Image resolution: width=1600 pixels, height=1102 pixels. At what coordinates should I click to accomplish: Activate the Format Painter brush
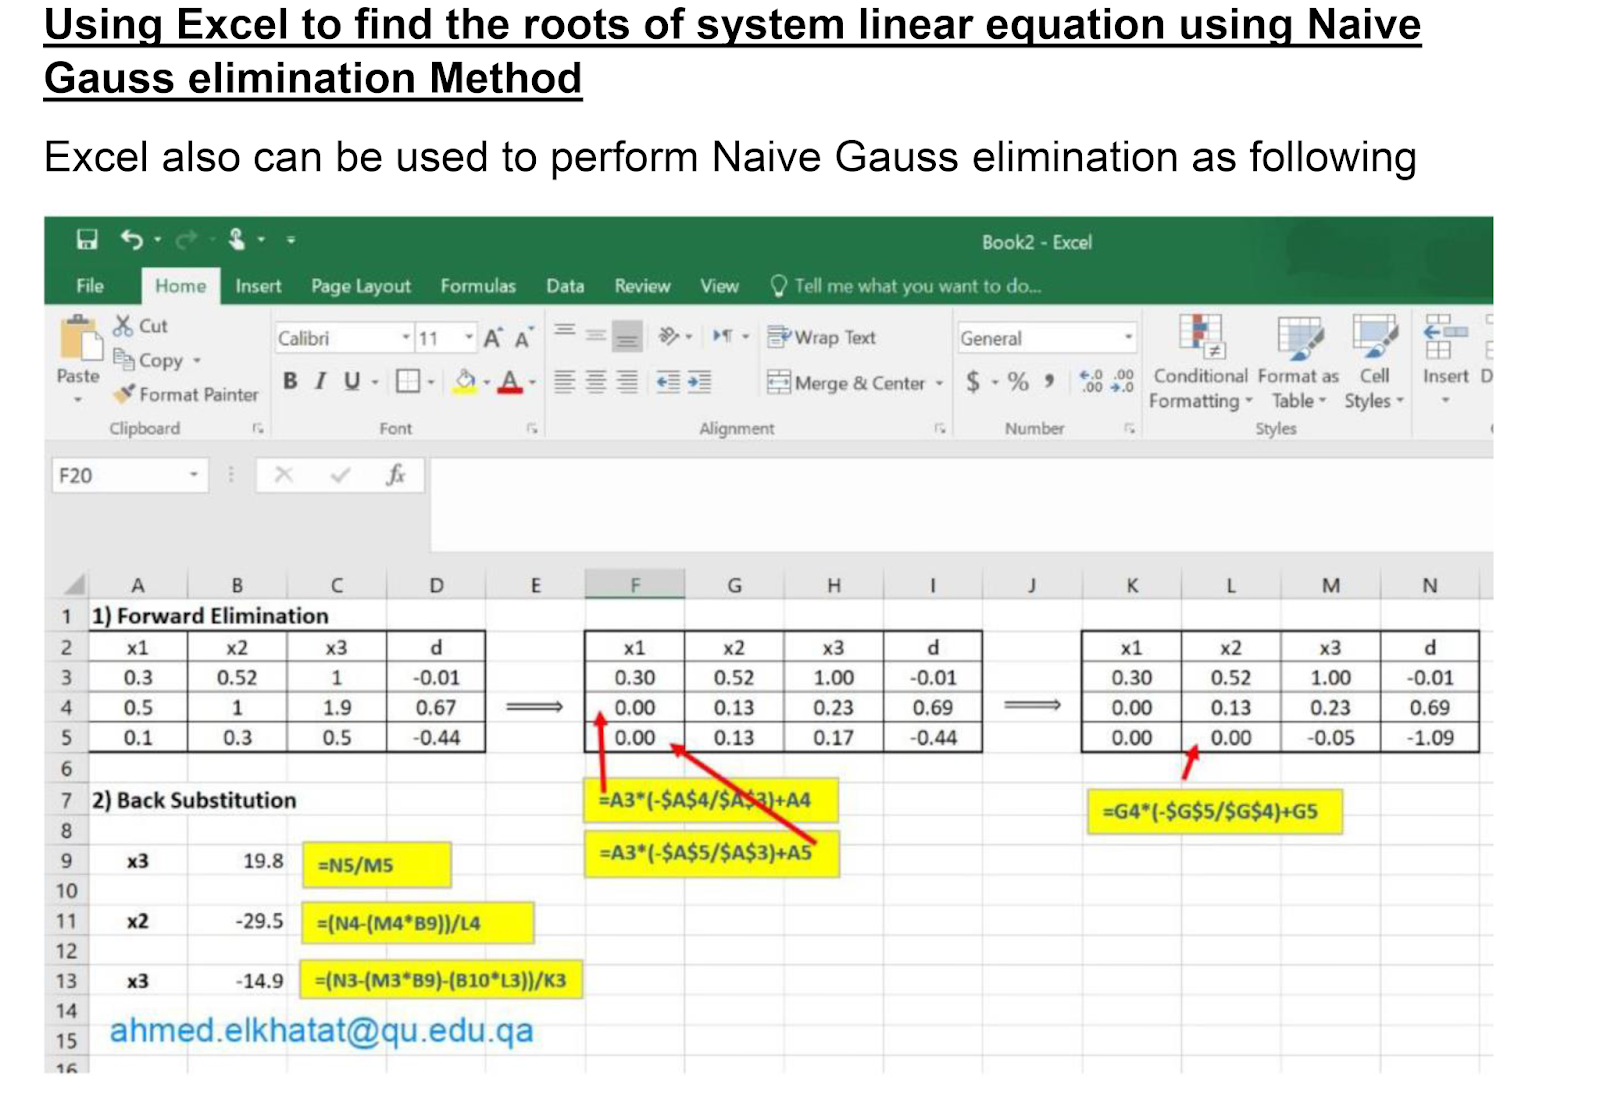(186, 394)
